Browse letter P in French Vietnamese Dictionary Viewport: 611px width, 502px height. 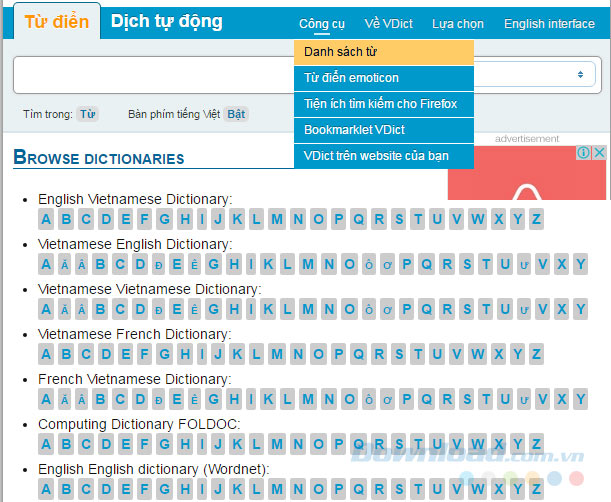pyautogui.click(x=406, y=399)
